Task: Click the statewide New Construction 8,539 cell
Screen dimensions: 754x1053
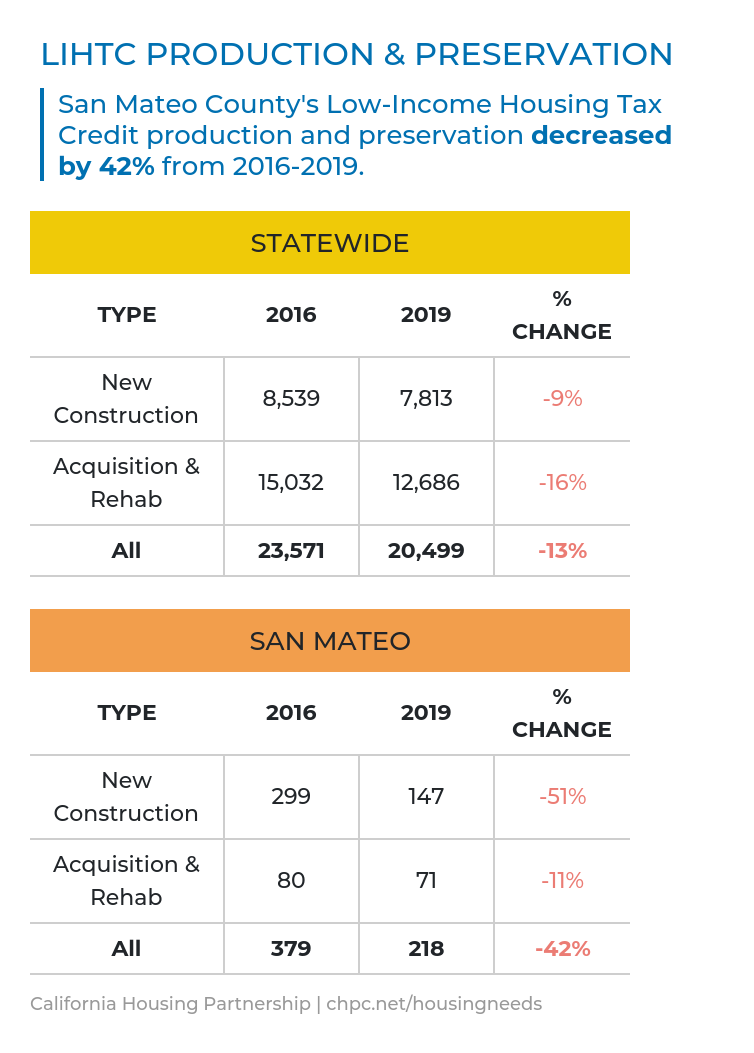Action: 291,399
